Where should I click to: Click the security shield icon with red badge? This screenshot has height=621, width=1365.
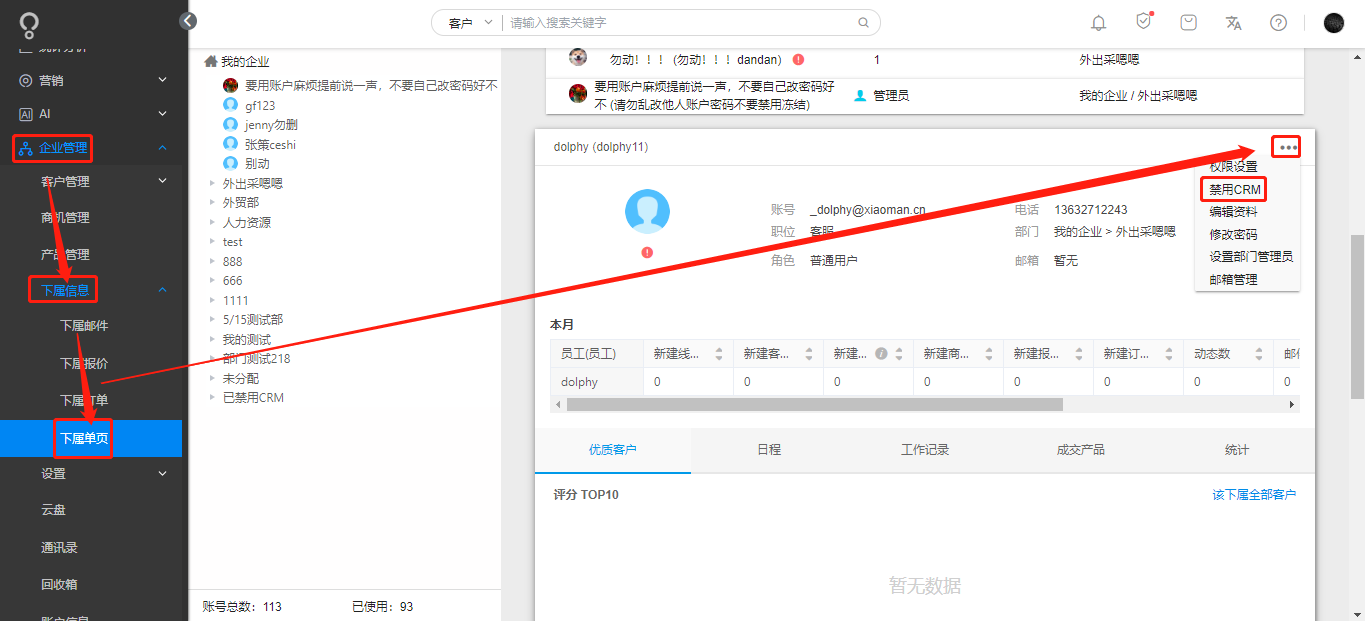coord(1143,21)
